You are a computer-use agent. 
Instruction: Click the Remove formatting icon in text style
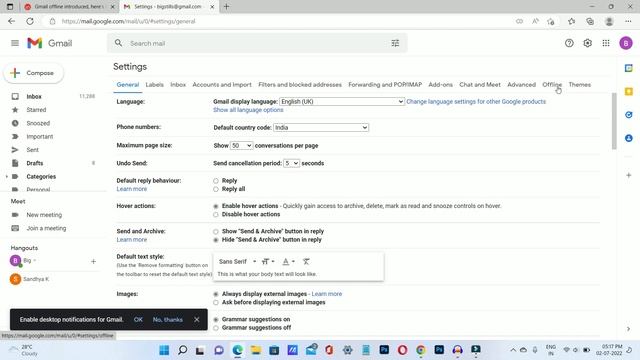coord(306,261)
